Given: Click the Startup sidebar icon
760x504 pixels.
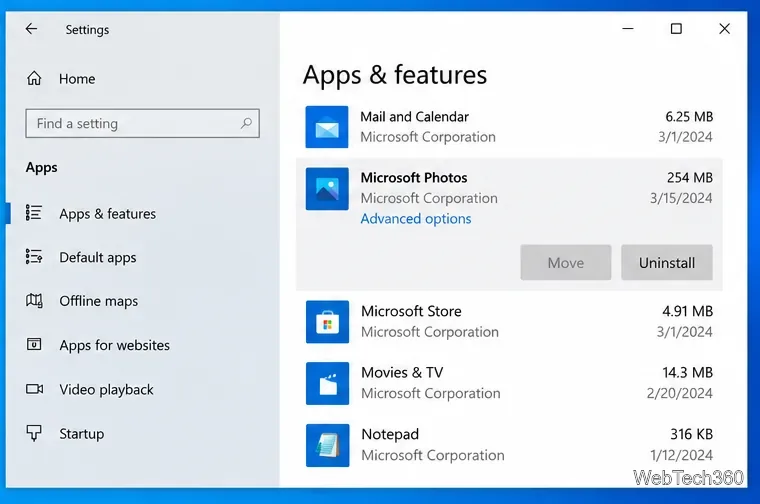Looking at the screenshot, I should 33,433.
